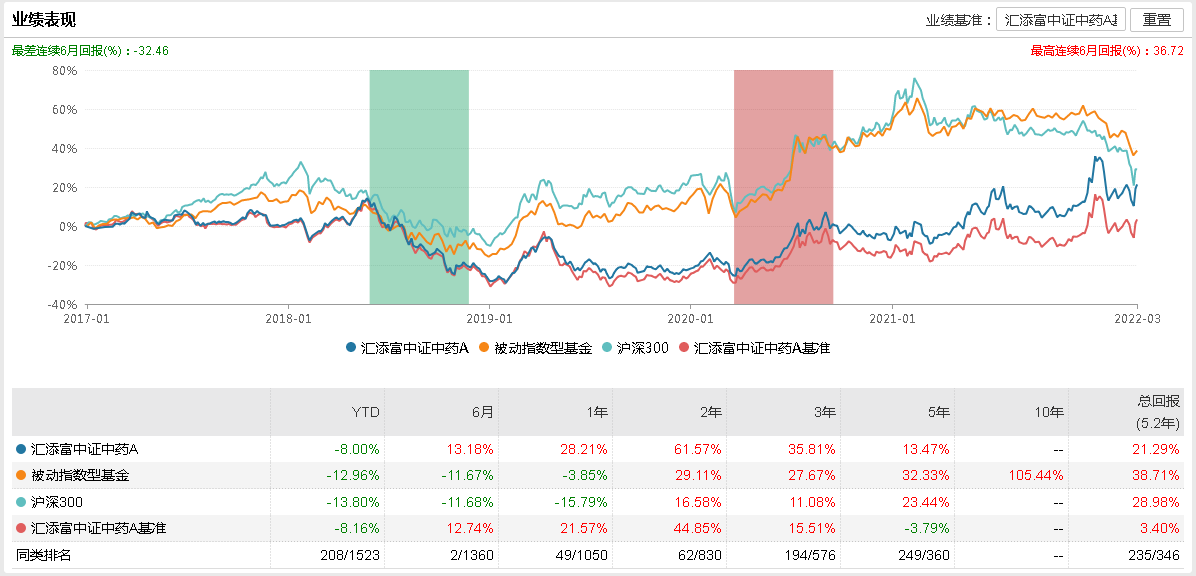Image resolution: width=1196 pixels, height=576 pixels.
Task: Click the 最差连续6月回报 label
Action: pos(74,51)
